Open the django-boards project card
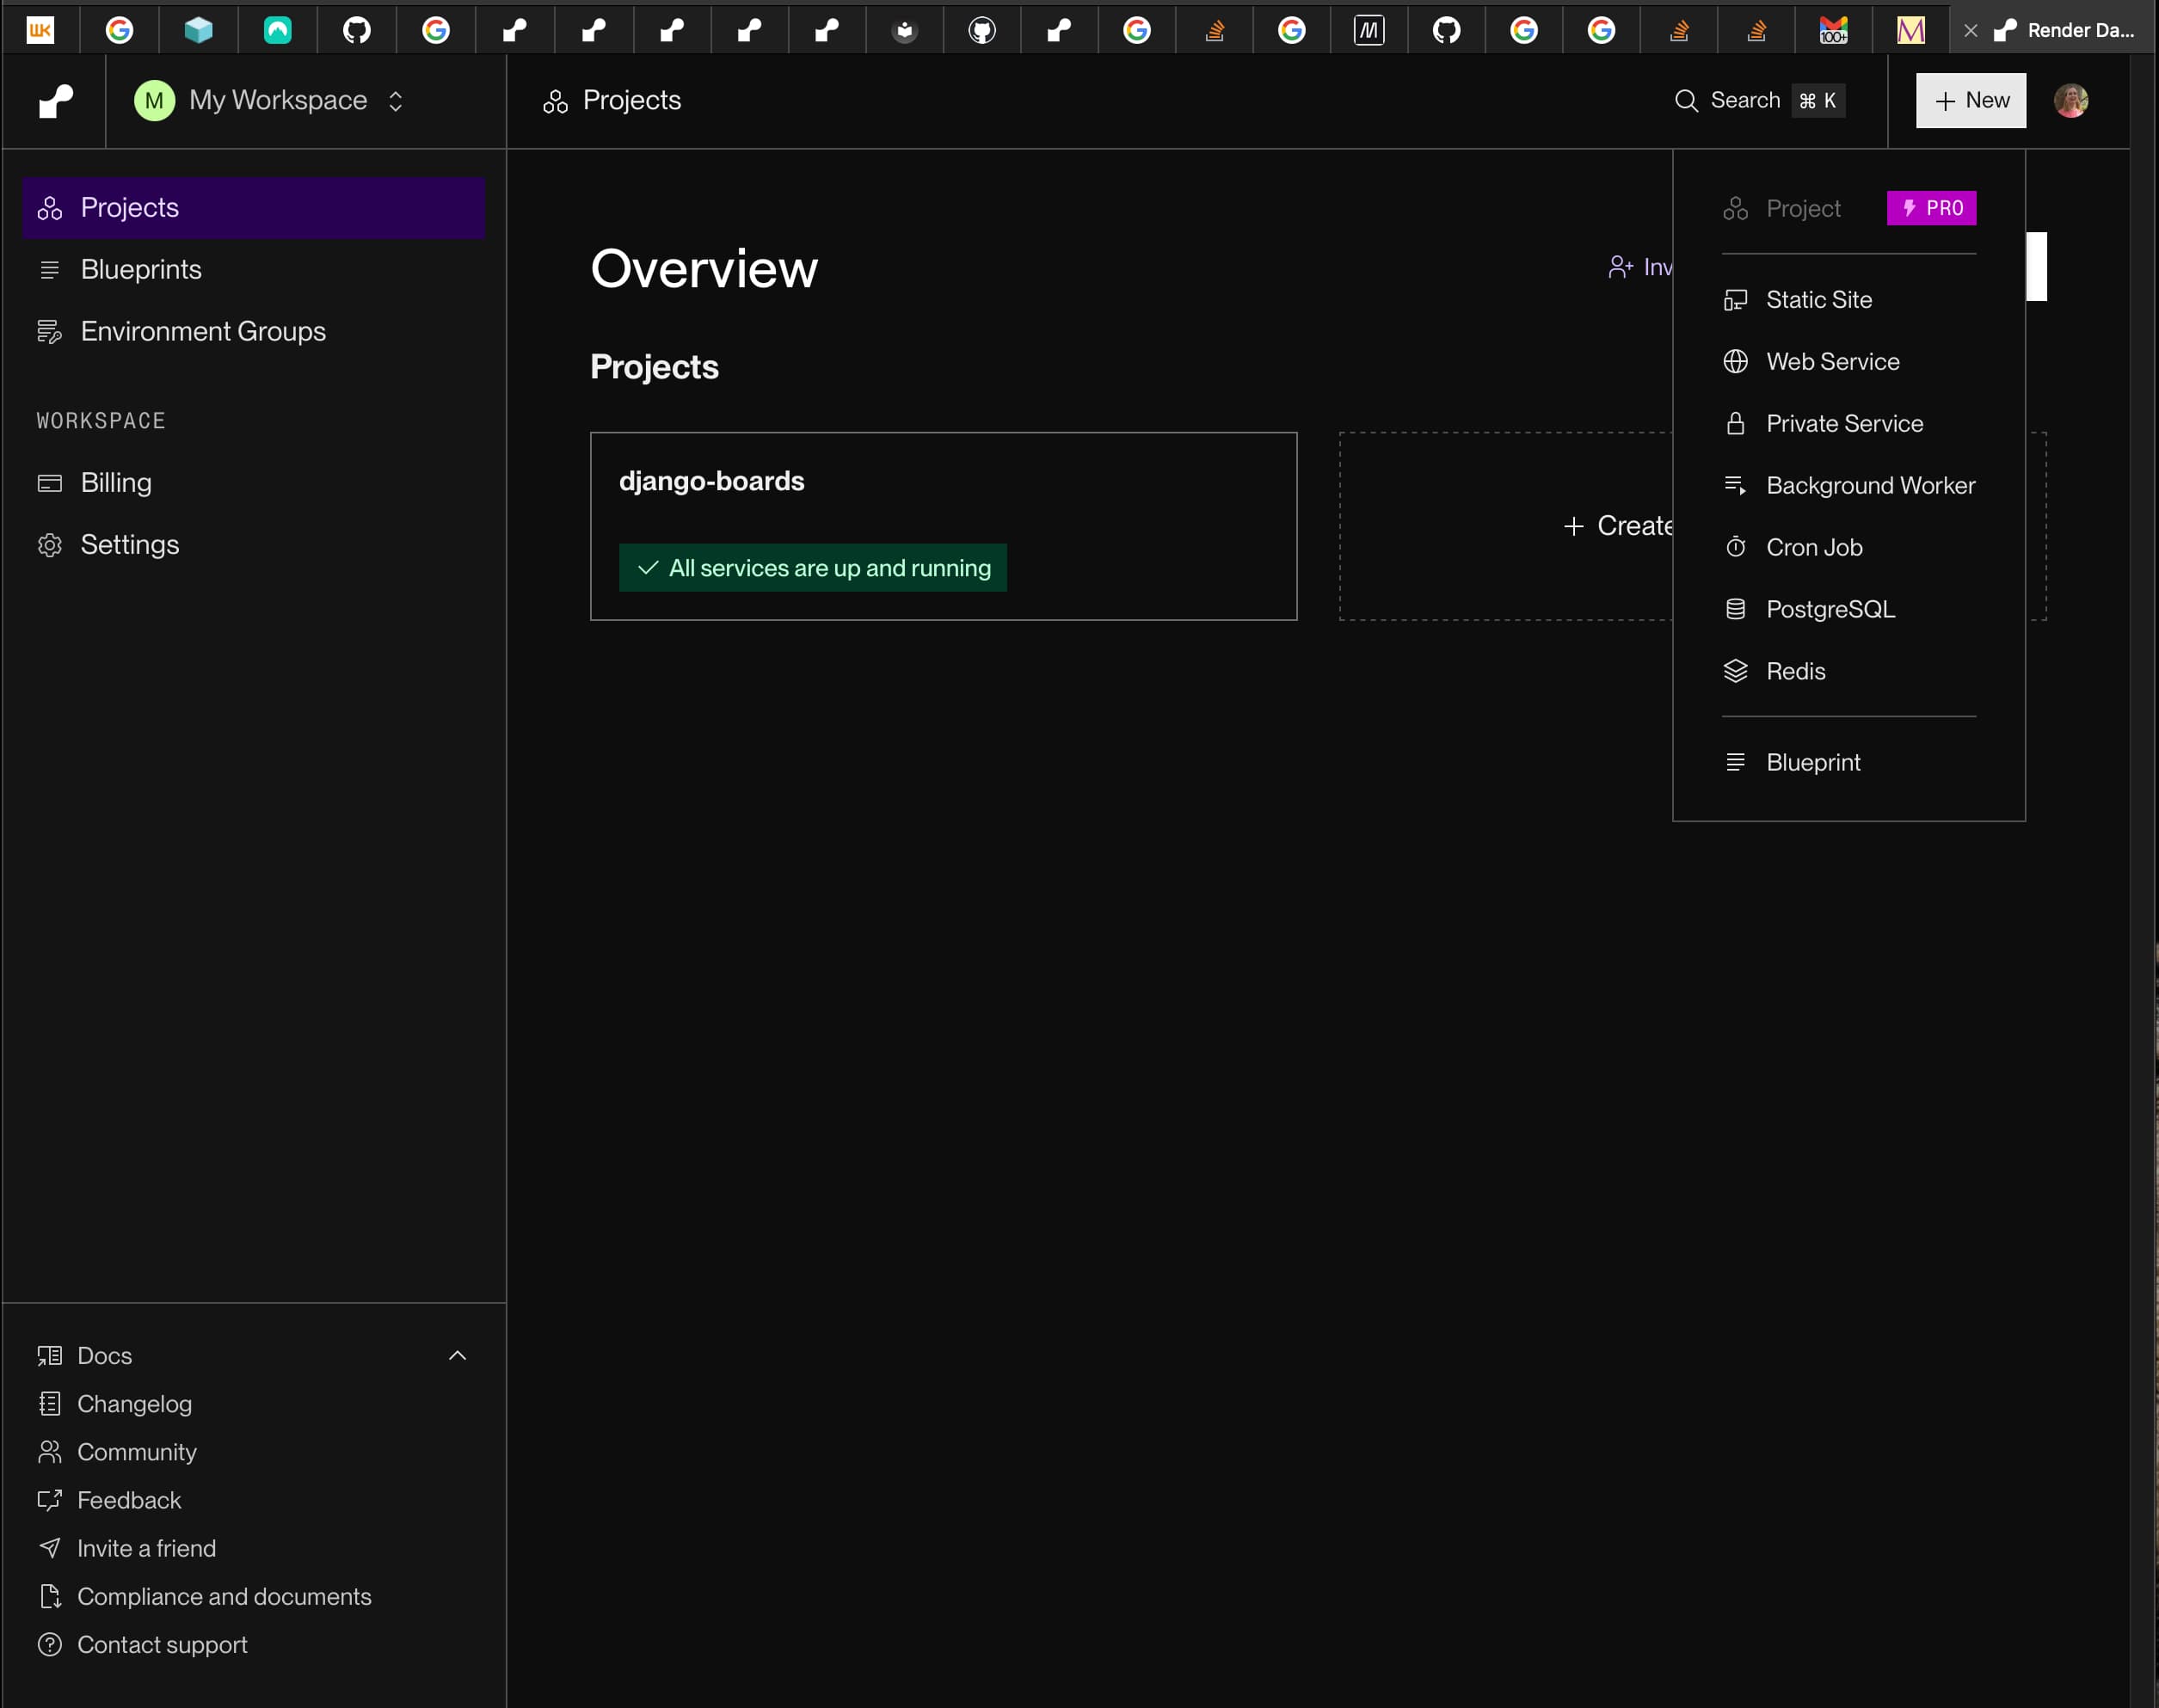 click(x=943, y=526)
